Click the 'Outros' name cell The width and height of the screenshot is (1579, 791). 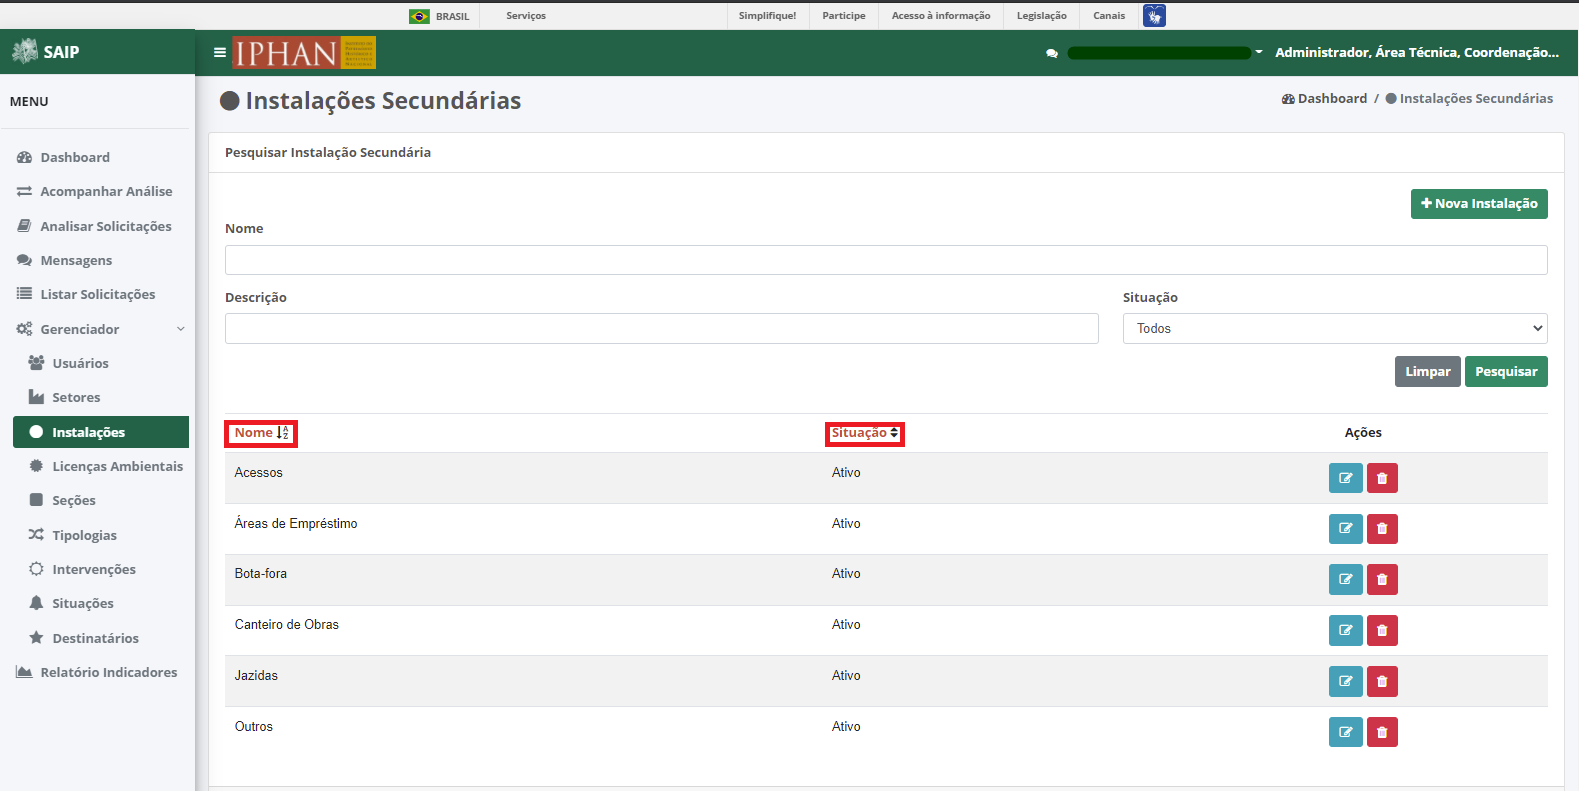(x=254, y=726)
